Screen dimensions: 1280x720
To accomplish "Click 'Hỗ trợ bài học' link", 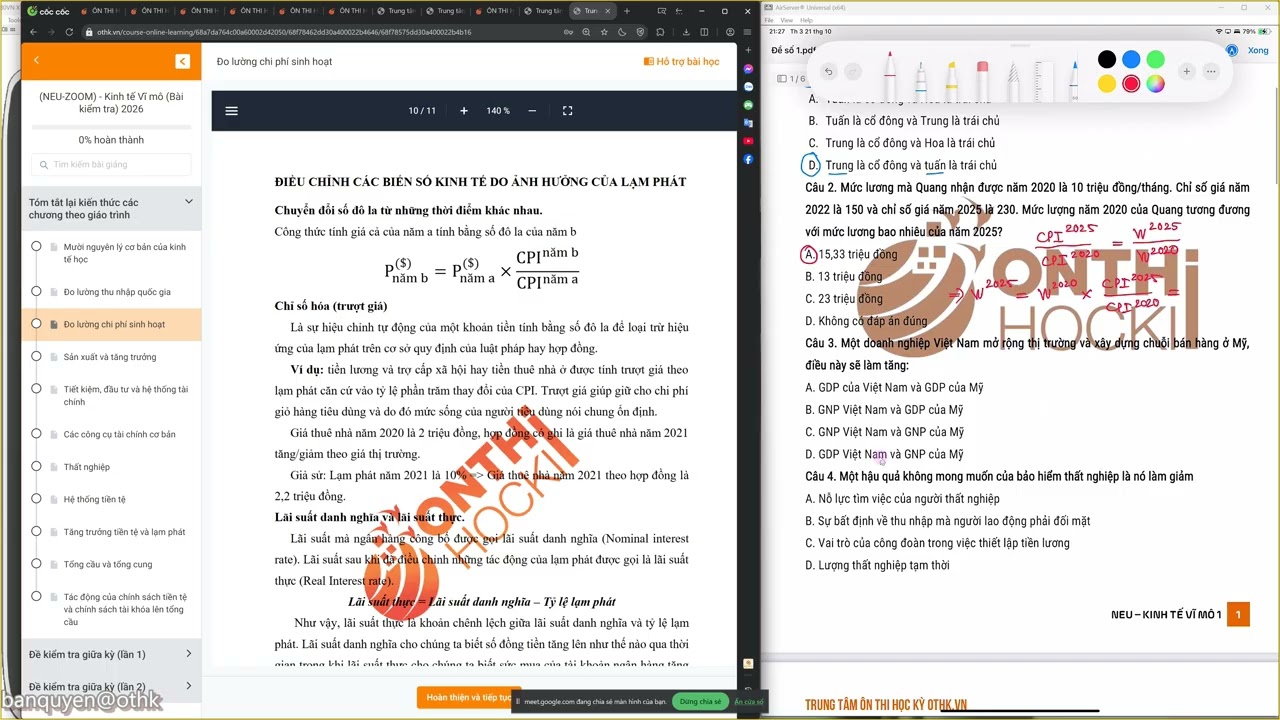I will click(682, 61).
